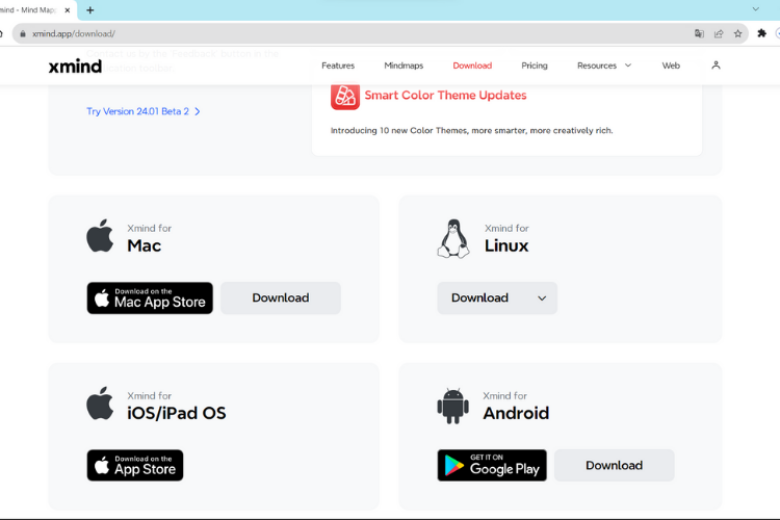The height and width of the screenshot is (520, 780).
Task: Click the Linux penguin icon
Action: [453, 238]
